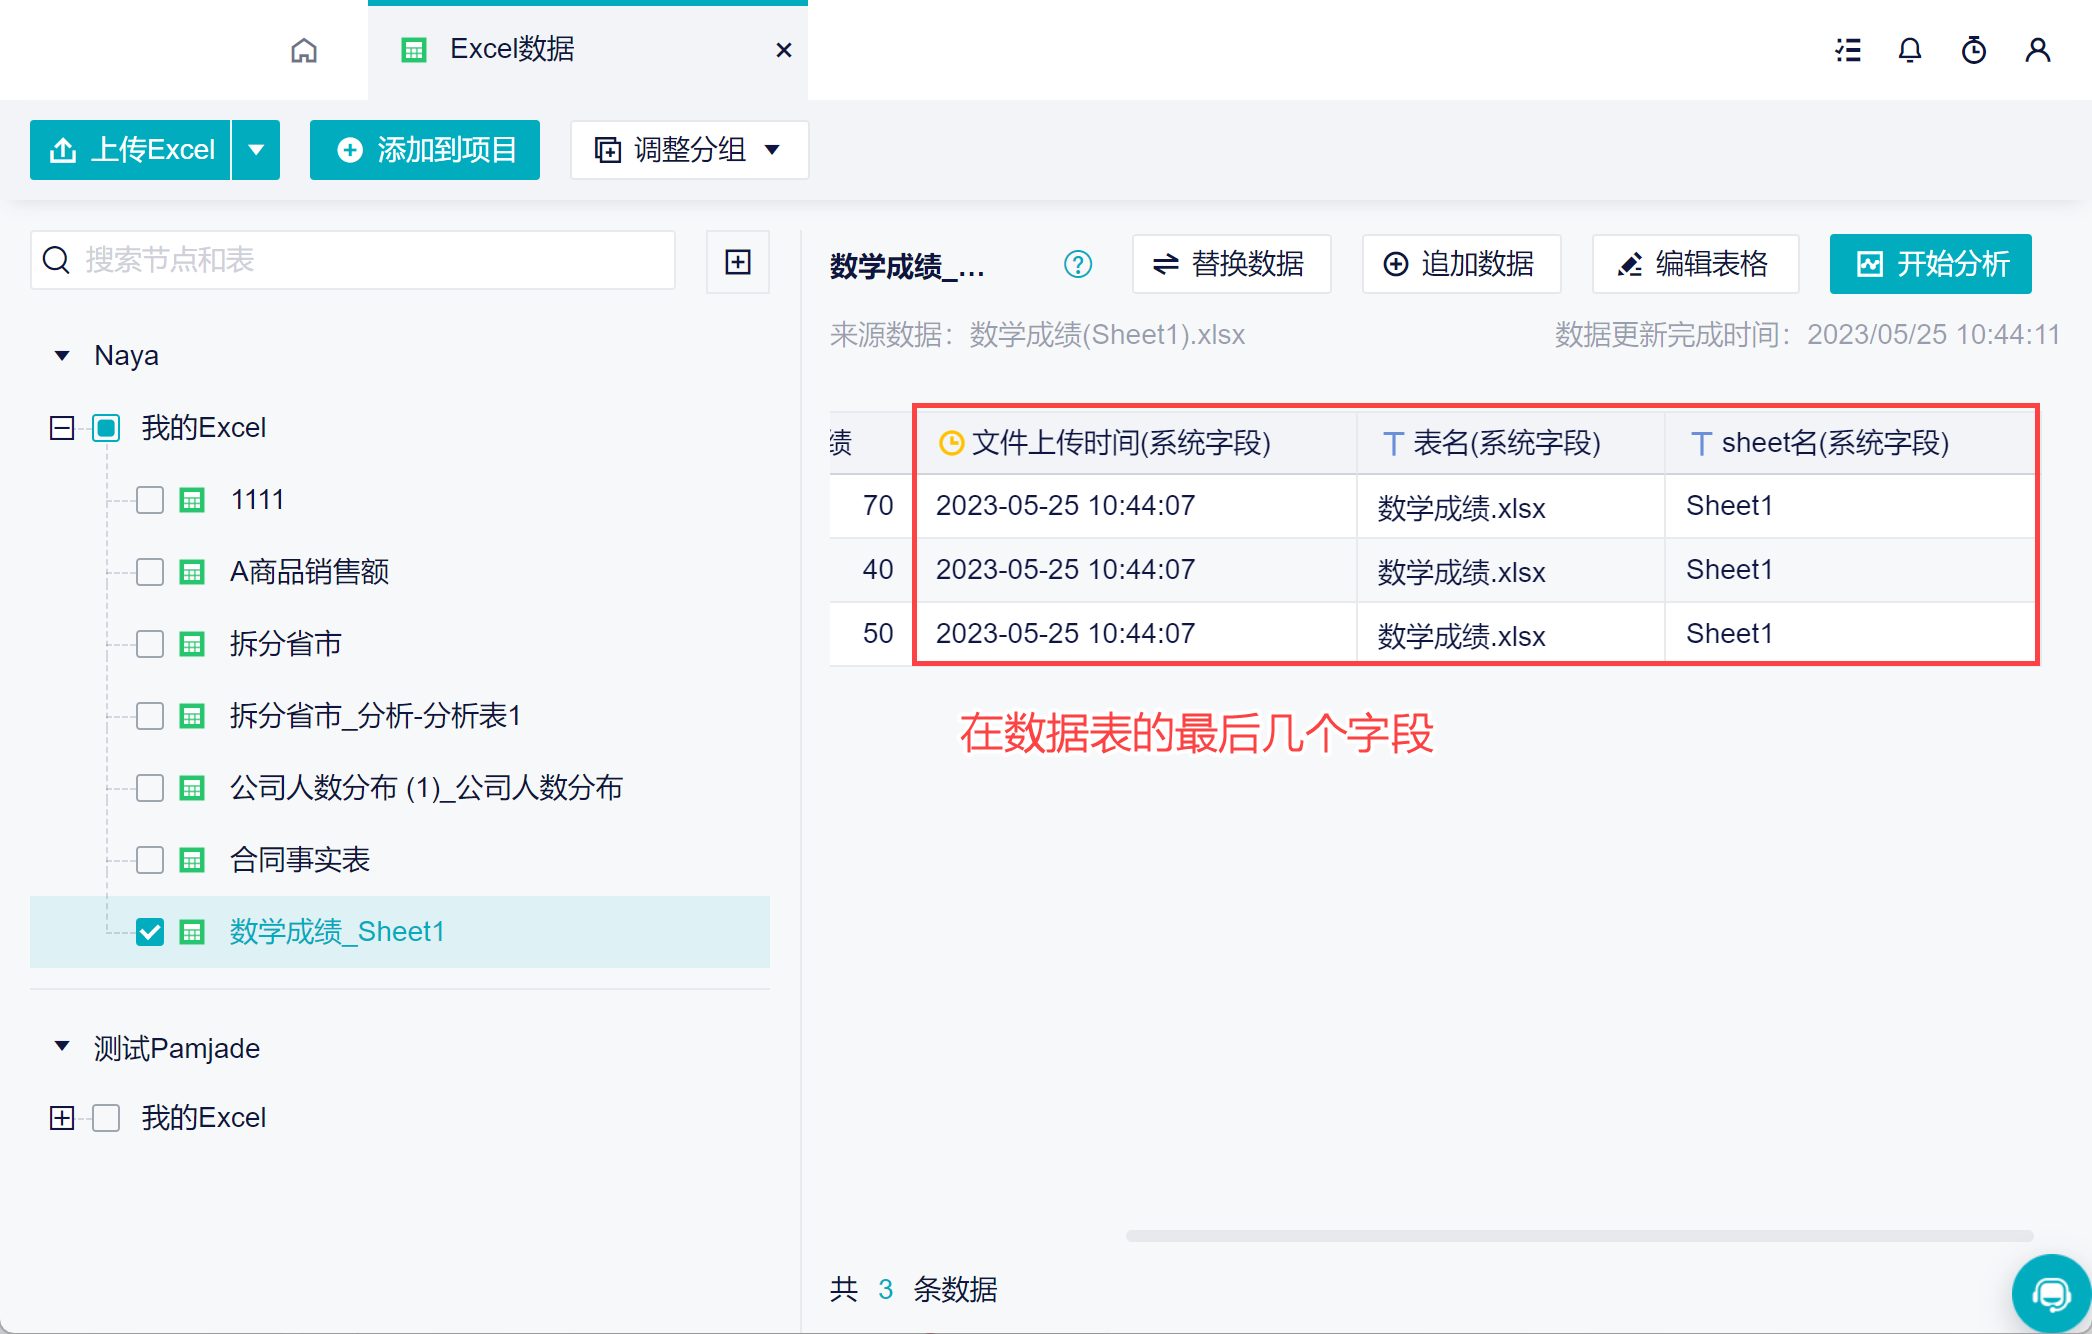The image size is (2092, 1334).
Task: Expand the 调整分组 dropdown
Action: 690,150
